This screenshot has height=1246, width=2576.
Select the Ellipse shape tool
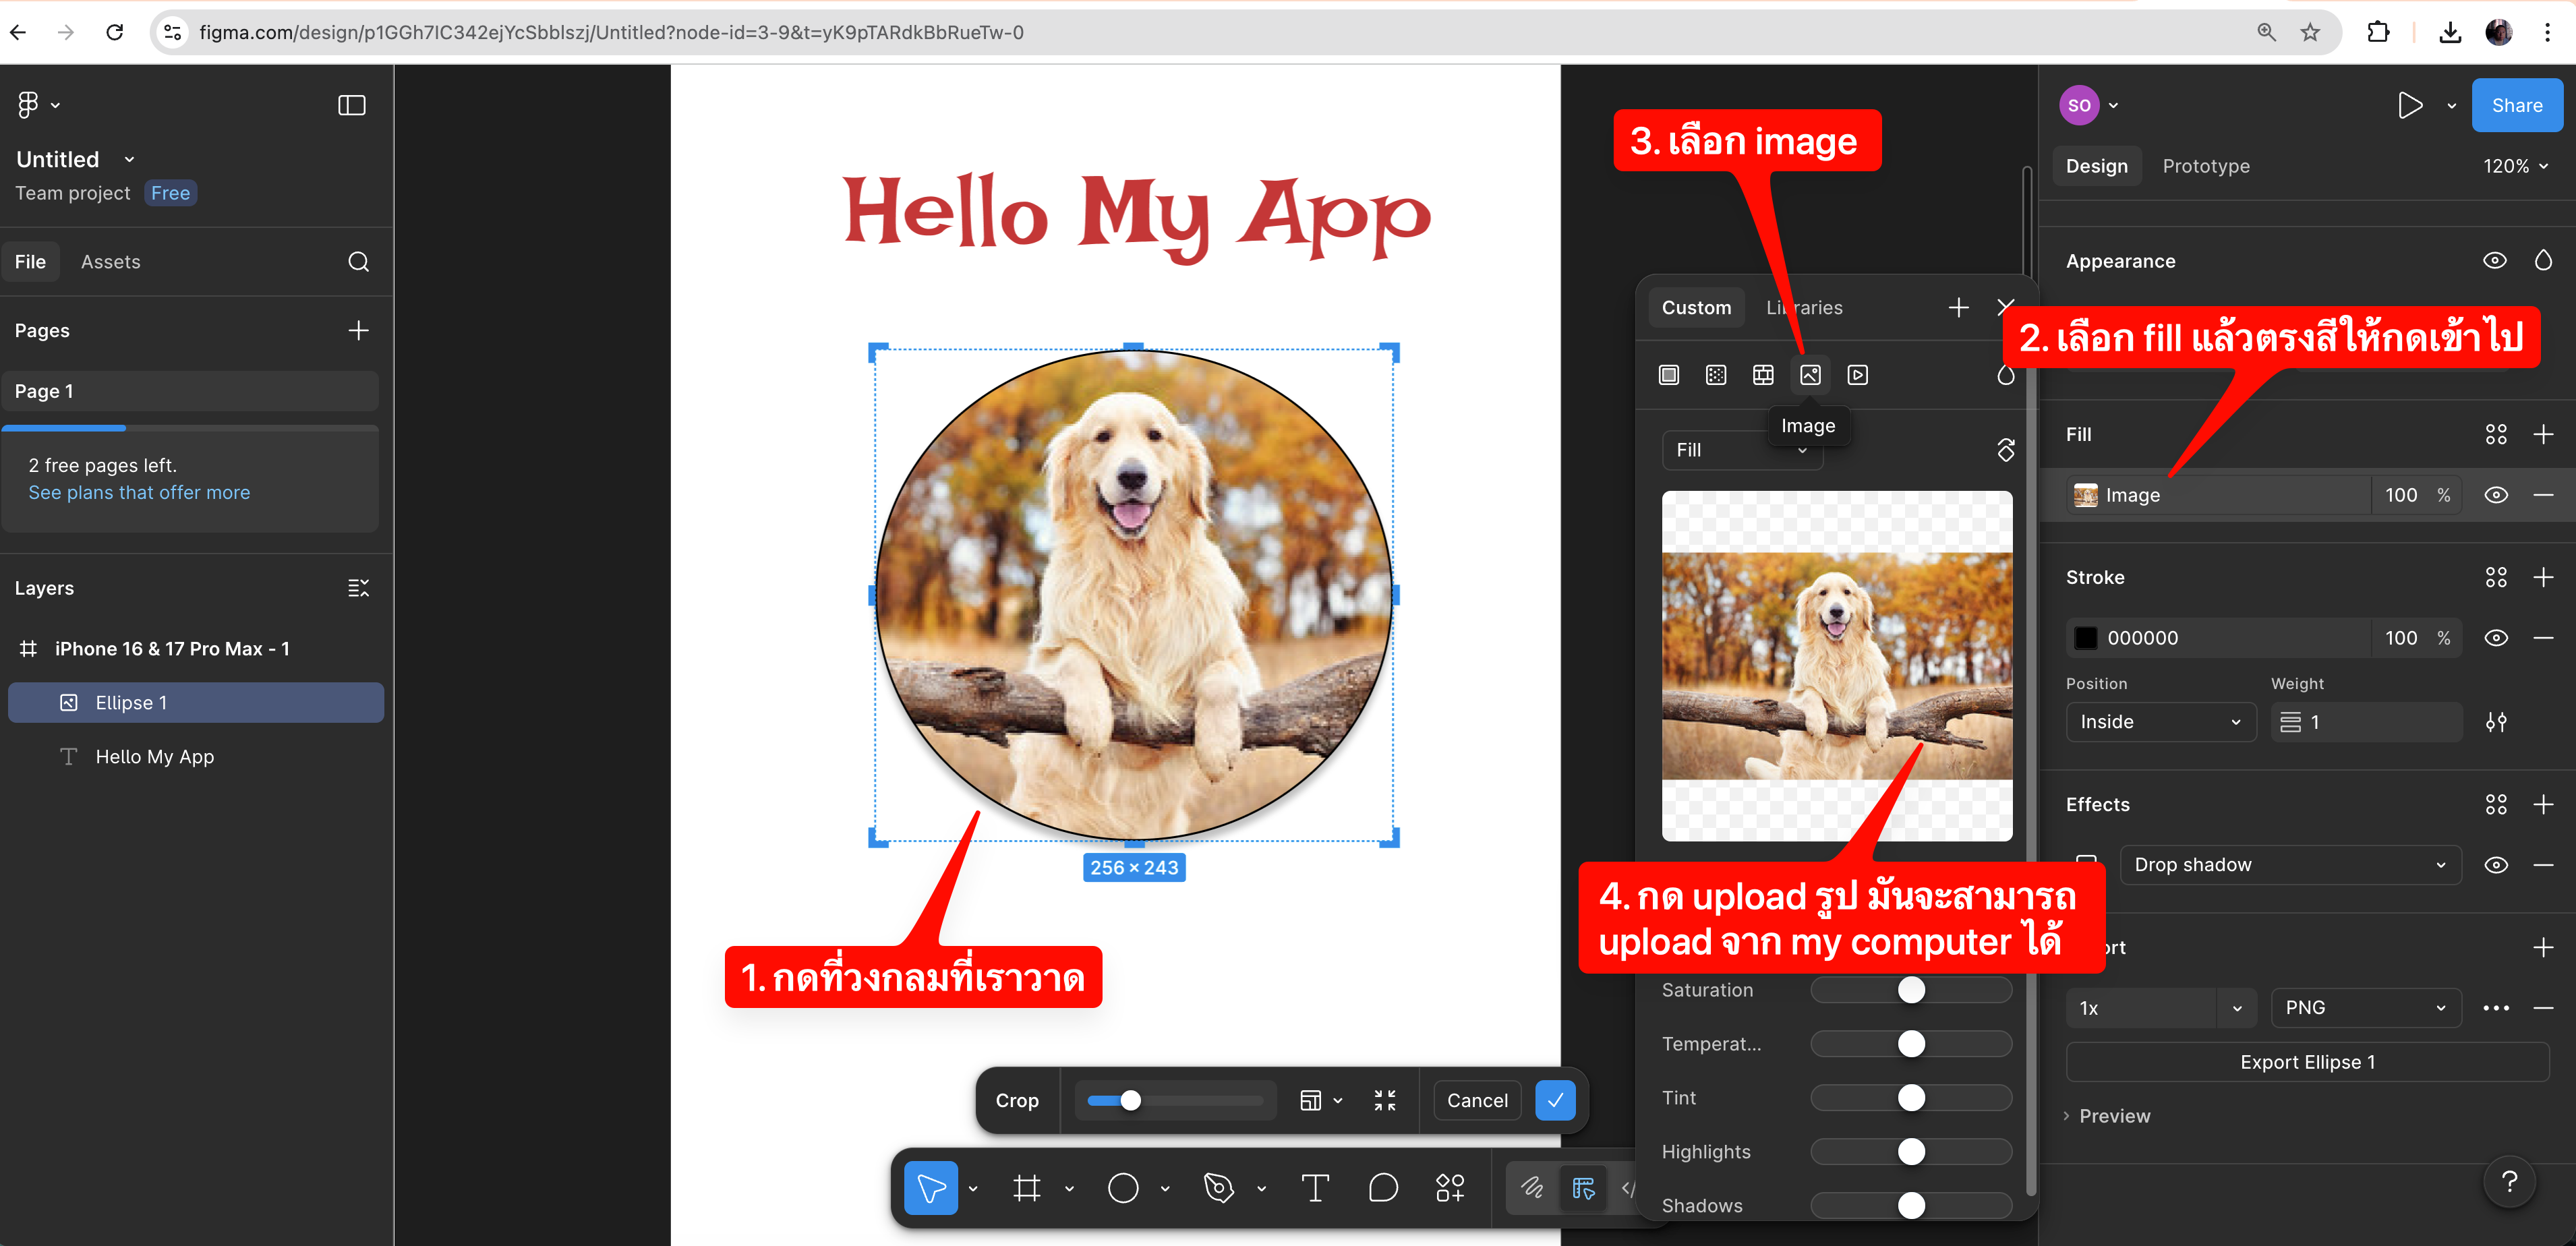tap(1122, 1188)
